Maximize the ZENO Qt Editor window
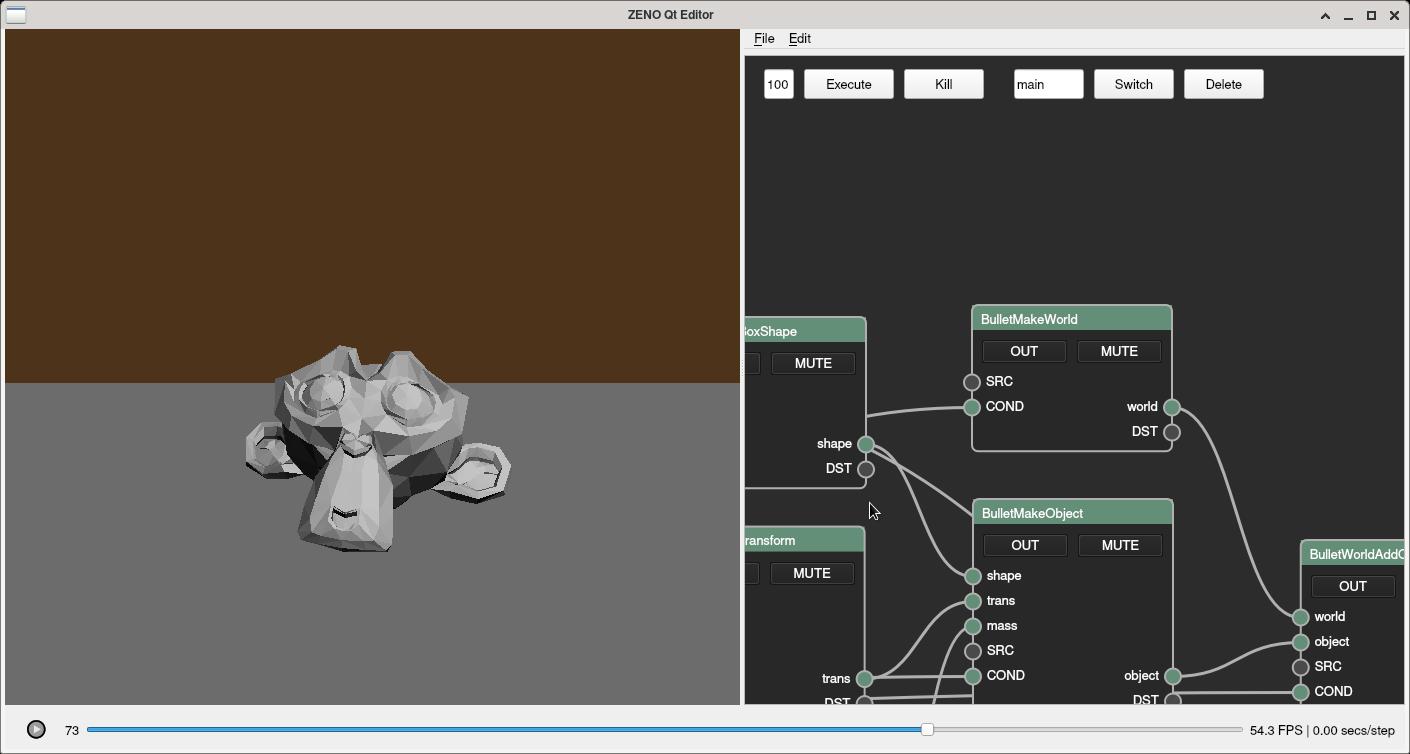The width and height of the screenshot is (1410, 754). pos(1371,15)
